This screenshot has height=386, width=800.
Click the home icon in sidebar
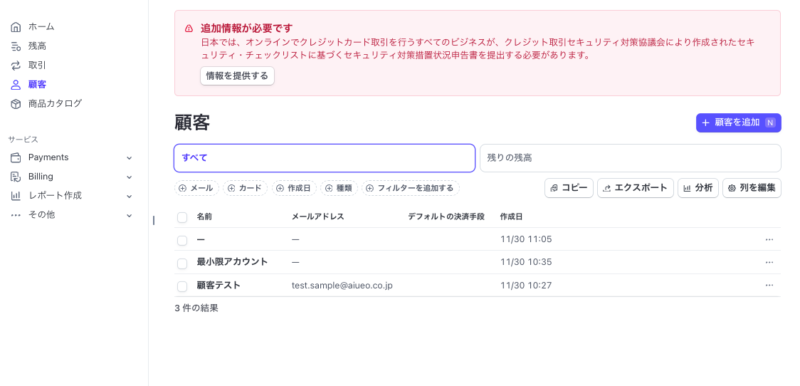point(16,27)
